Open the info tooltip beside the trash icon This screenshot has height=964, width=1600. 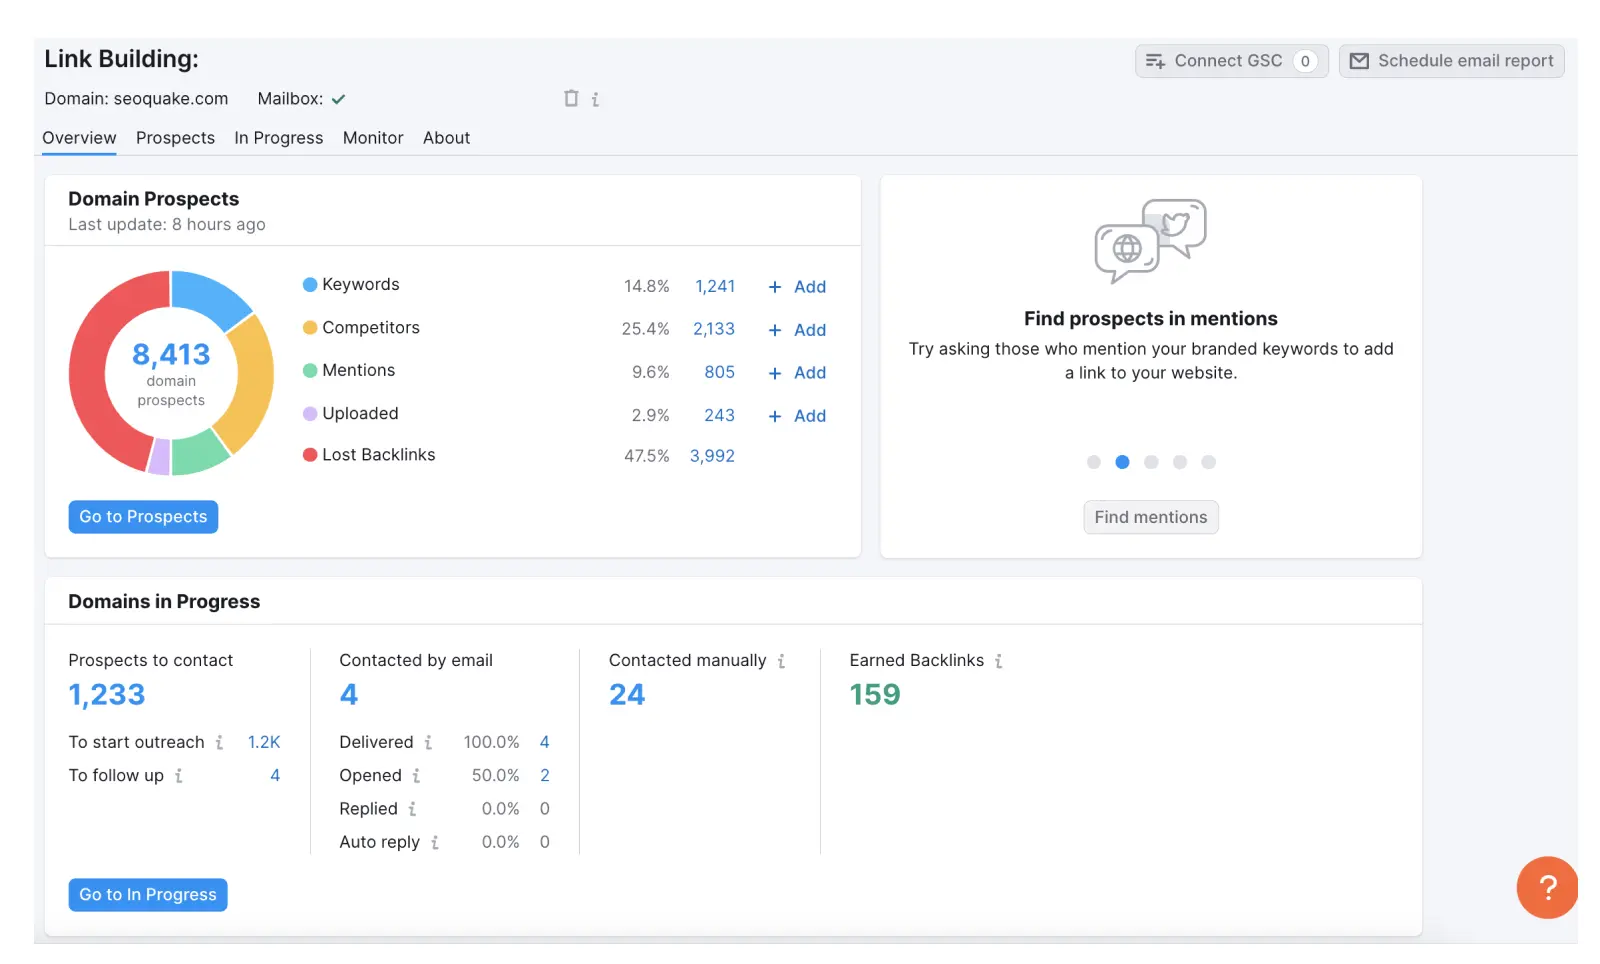[x=596, y=99]
